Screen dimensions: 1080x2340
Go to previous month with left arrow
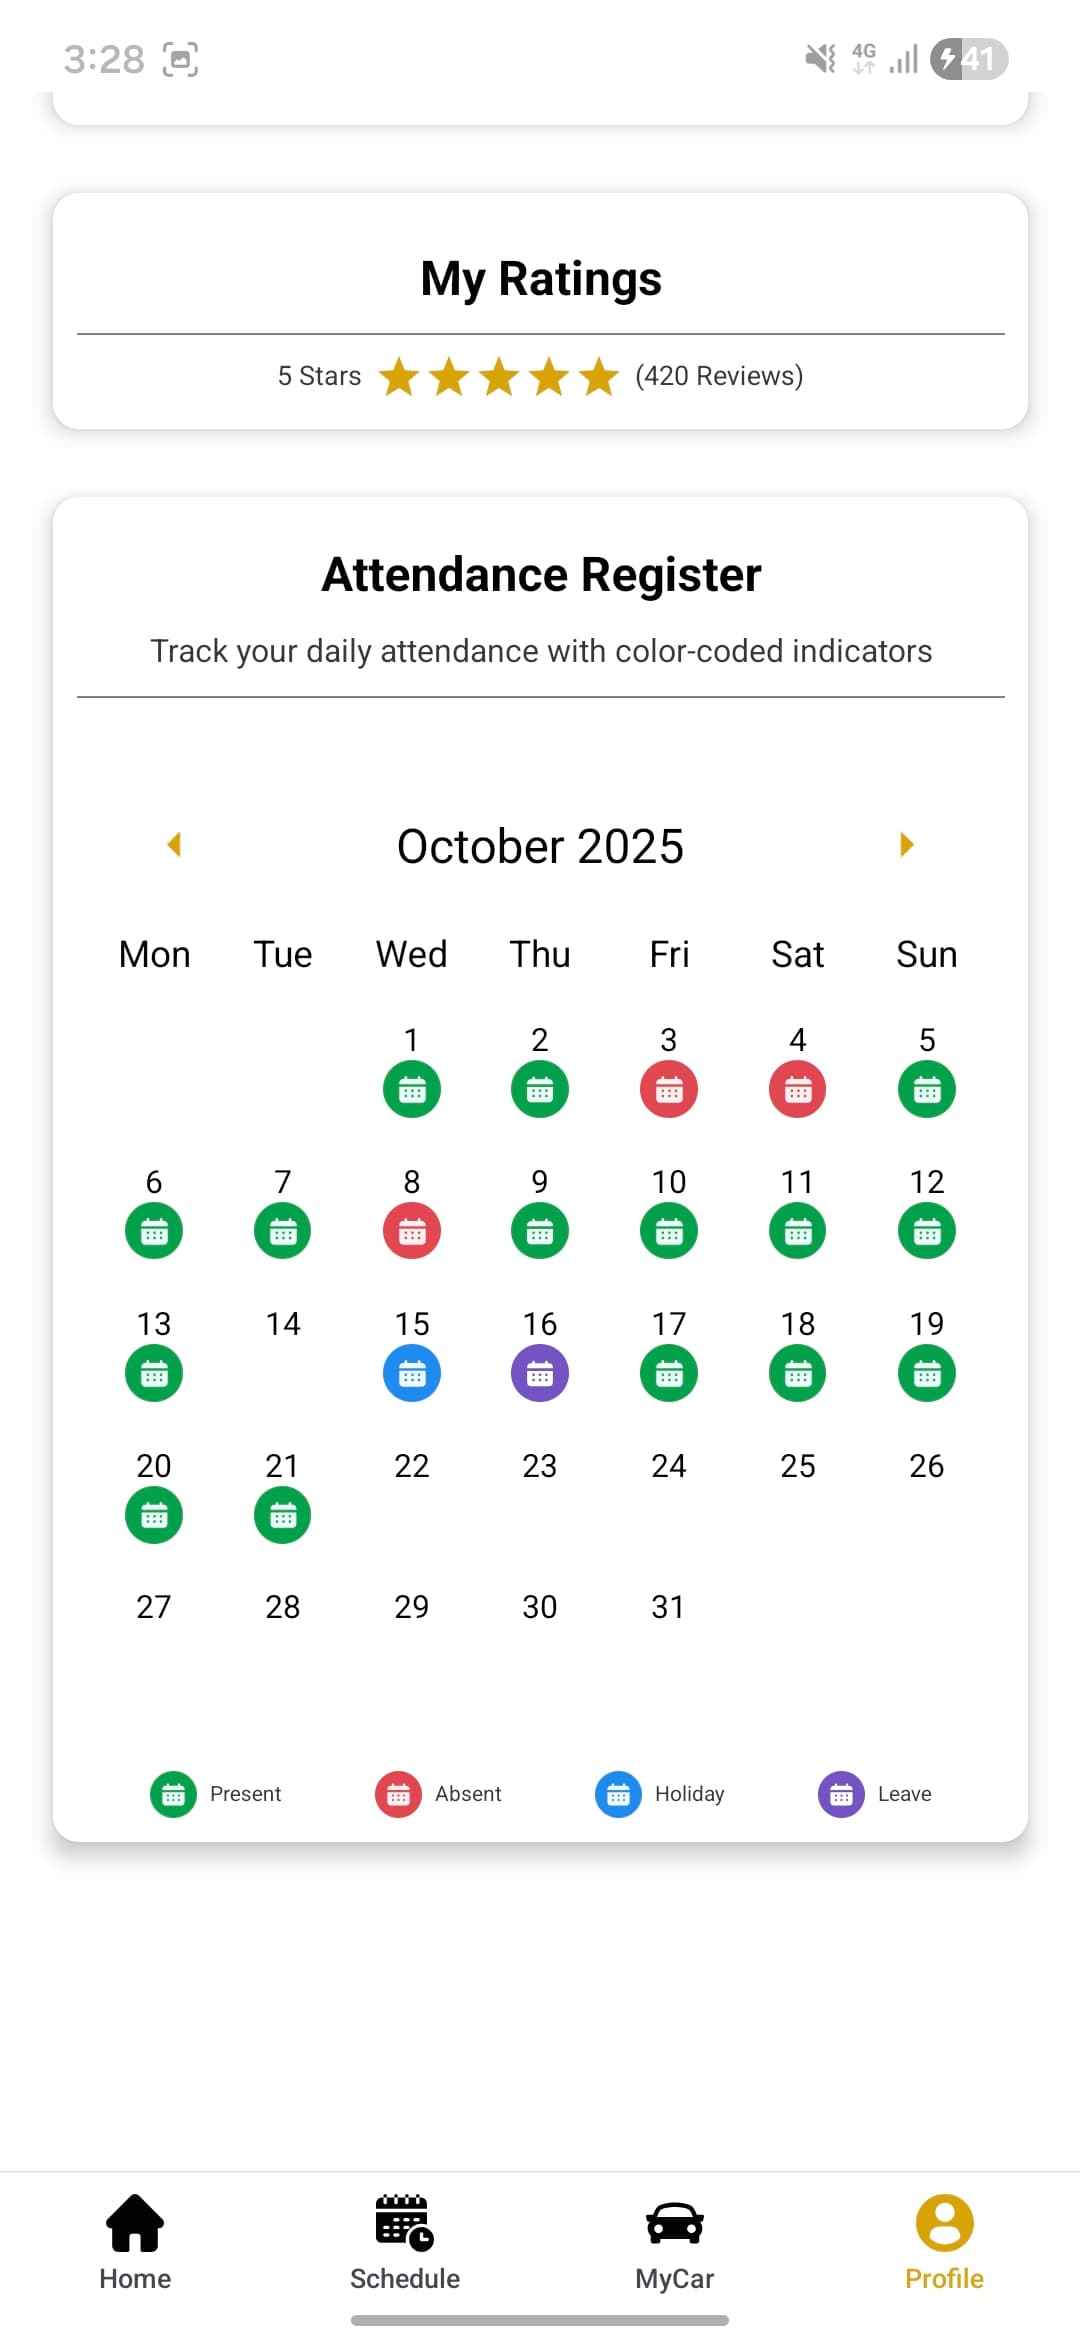(x=174, y=845)
